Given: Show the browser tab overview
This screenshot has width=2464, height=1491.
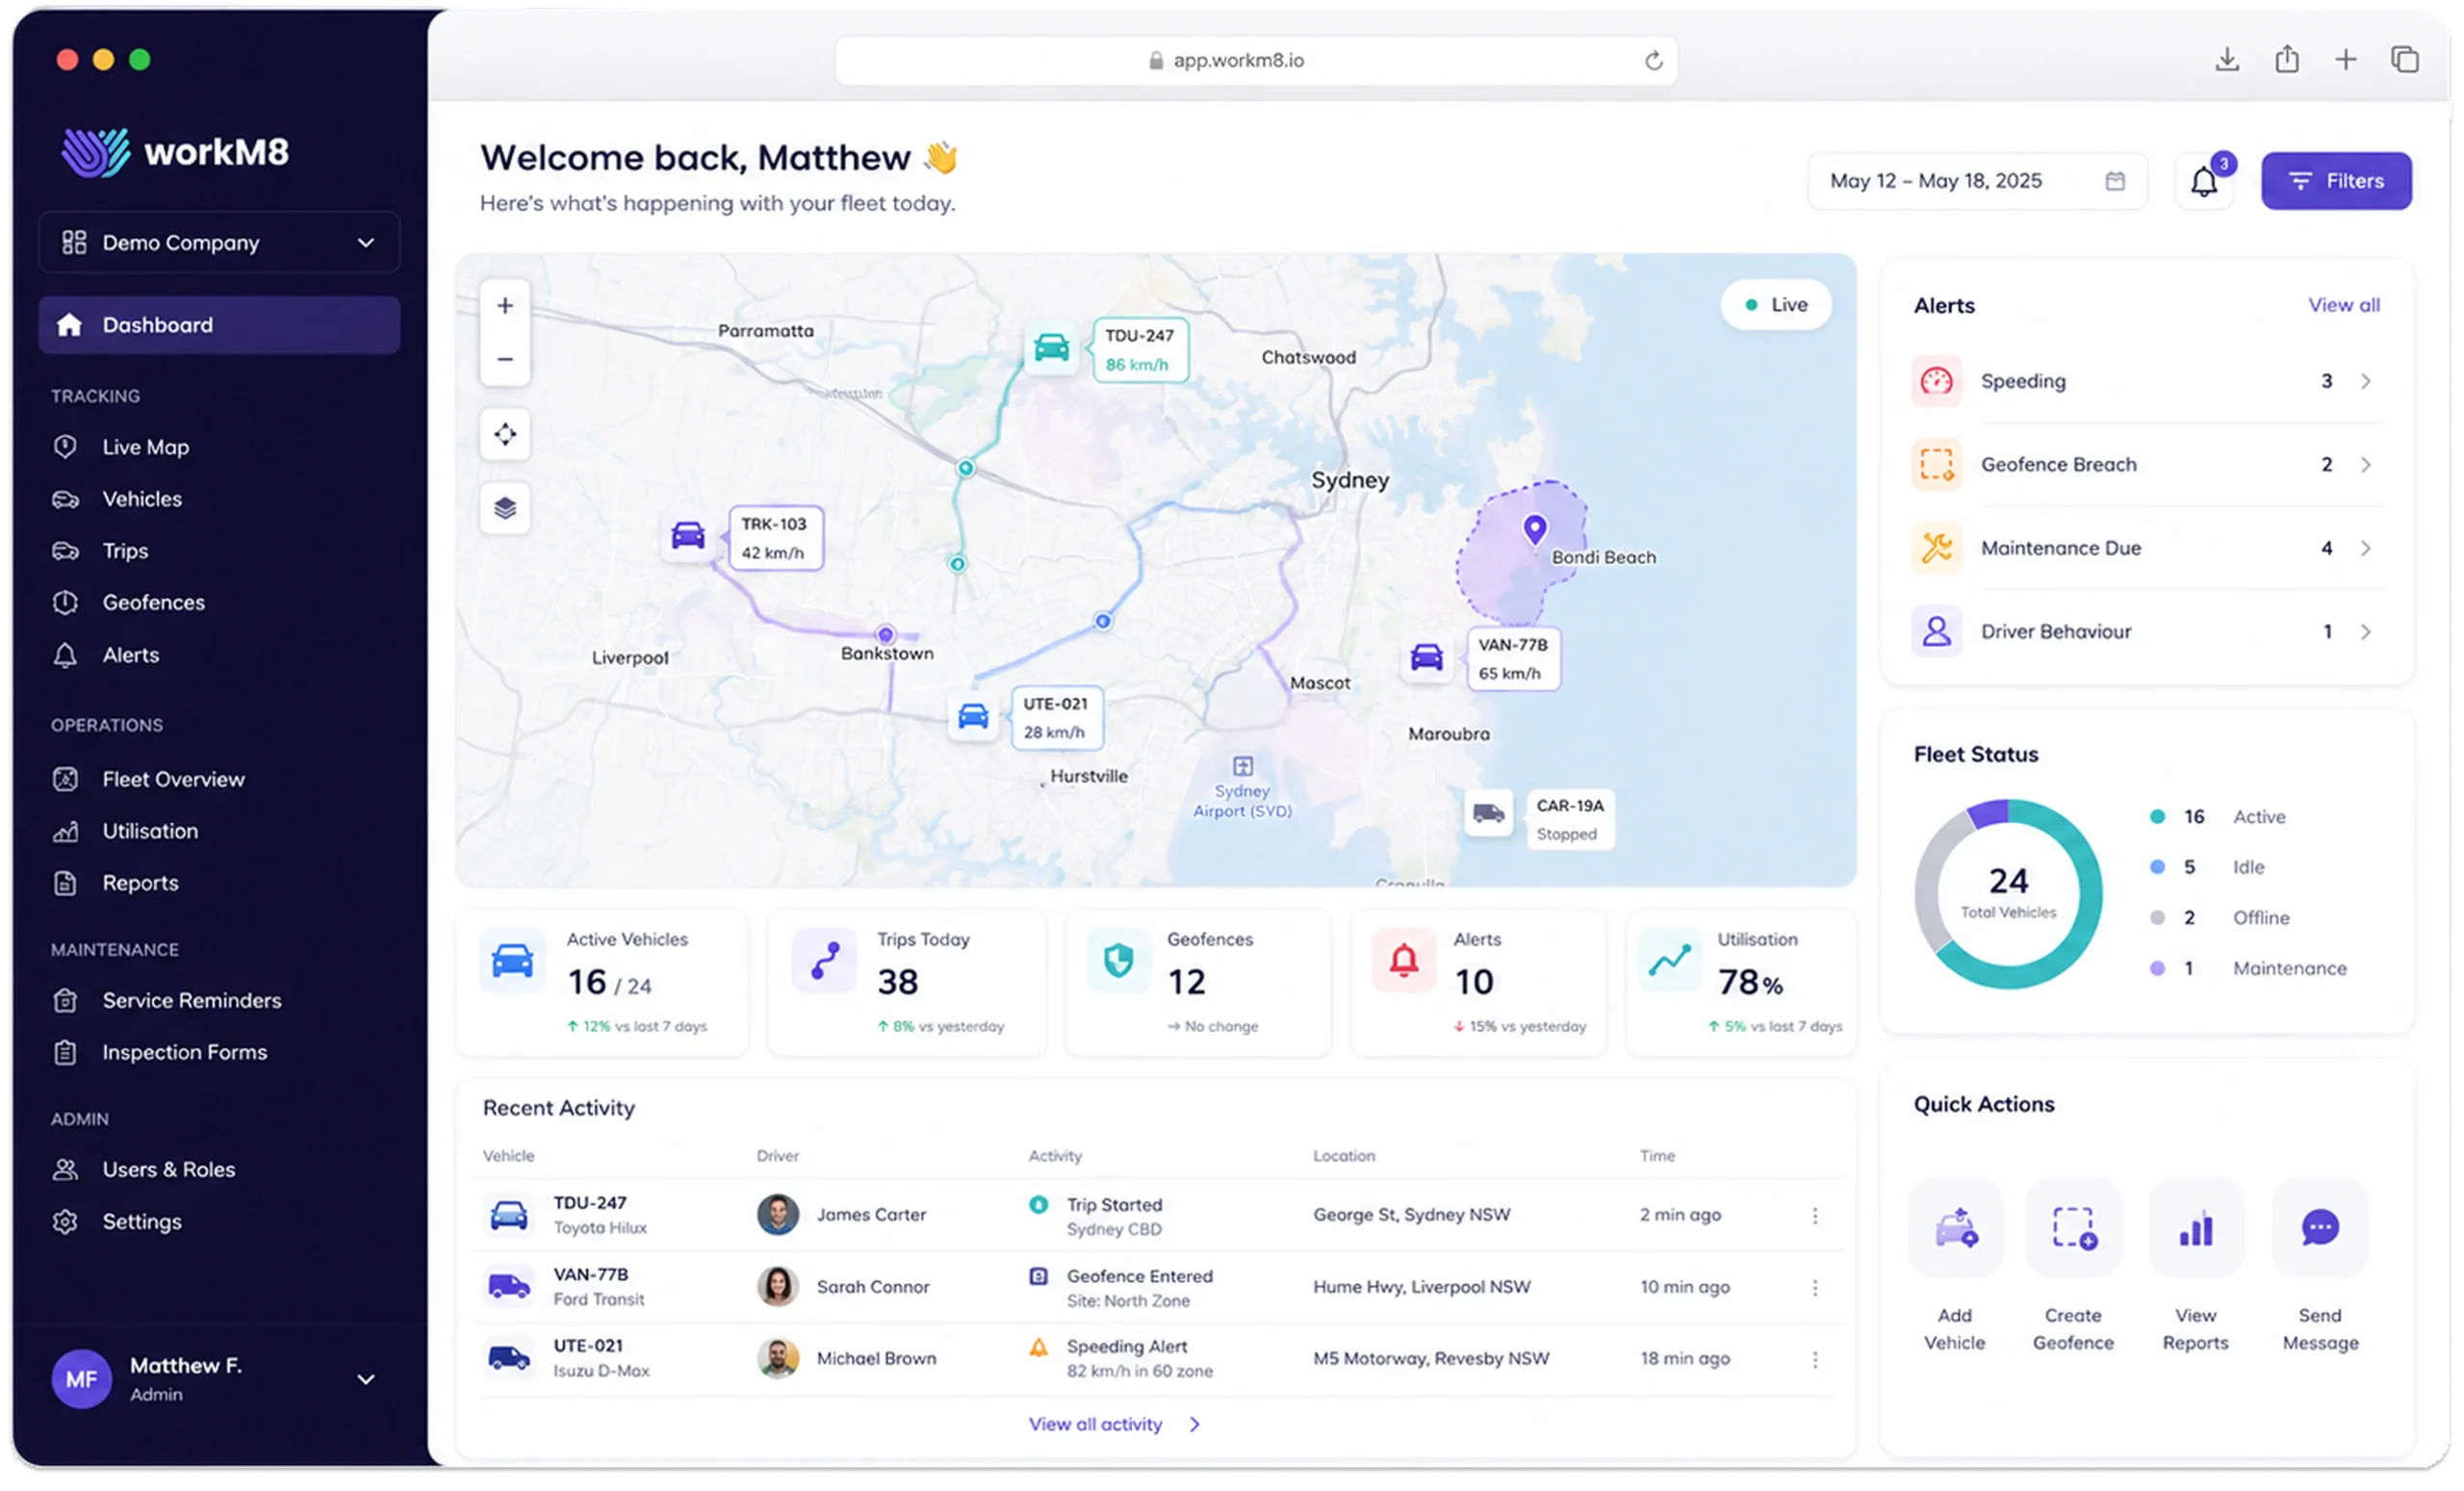Looking at the screenshot, I should (2404, 60).
